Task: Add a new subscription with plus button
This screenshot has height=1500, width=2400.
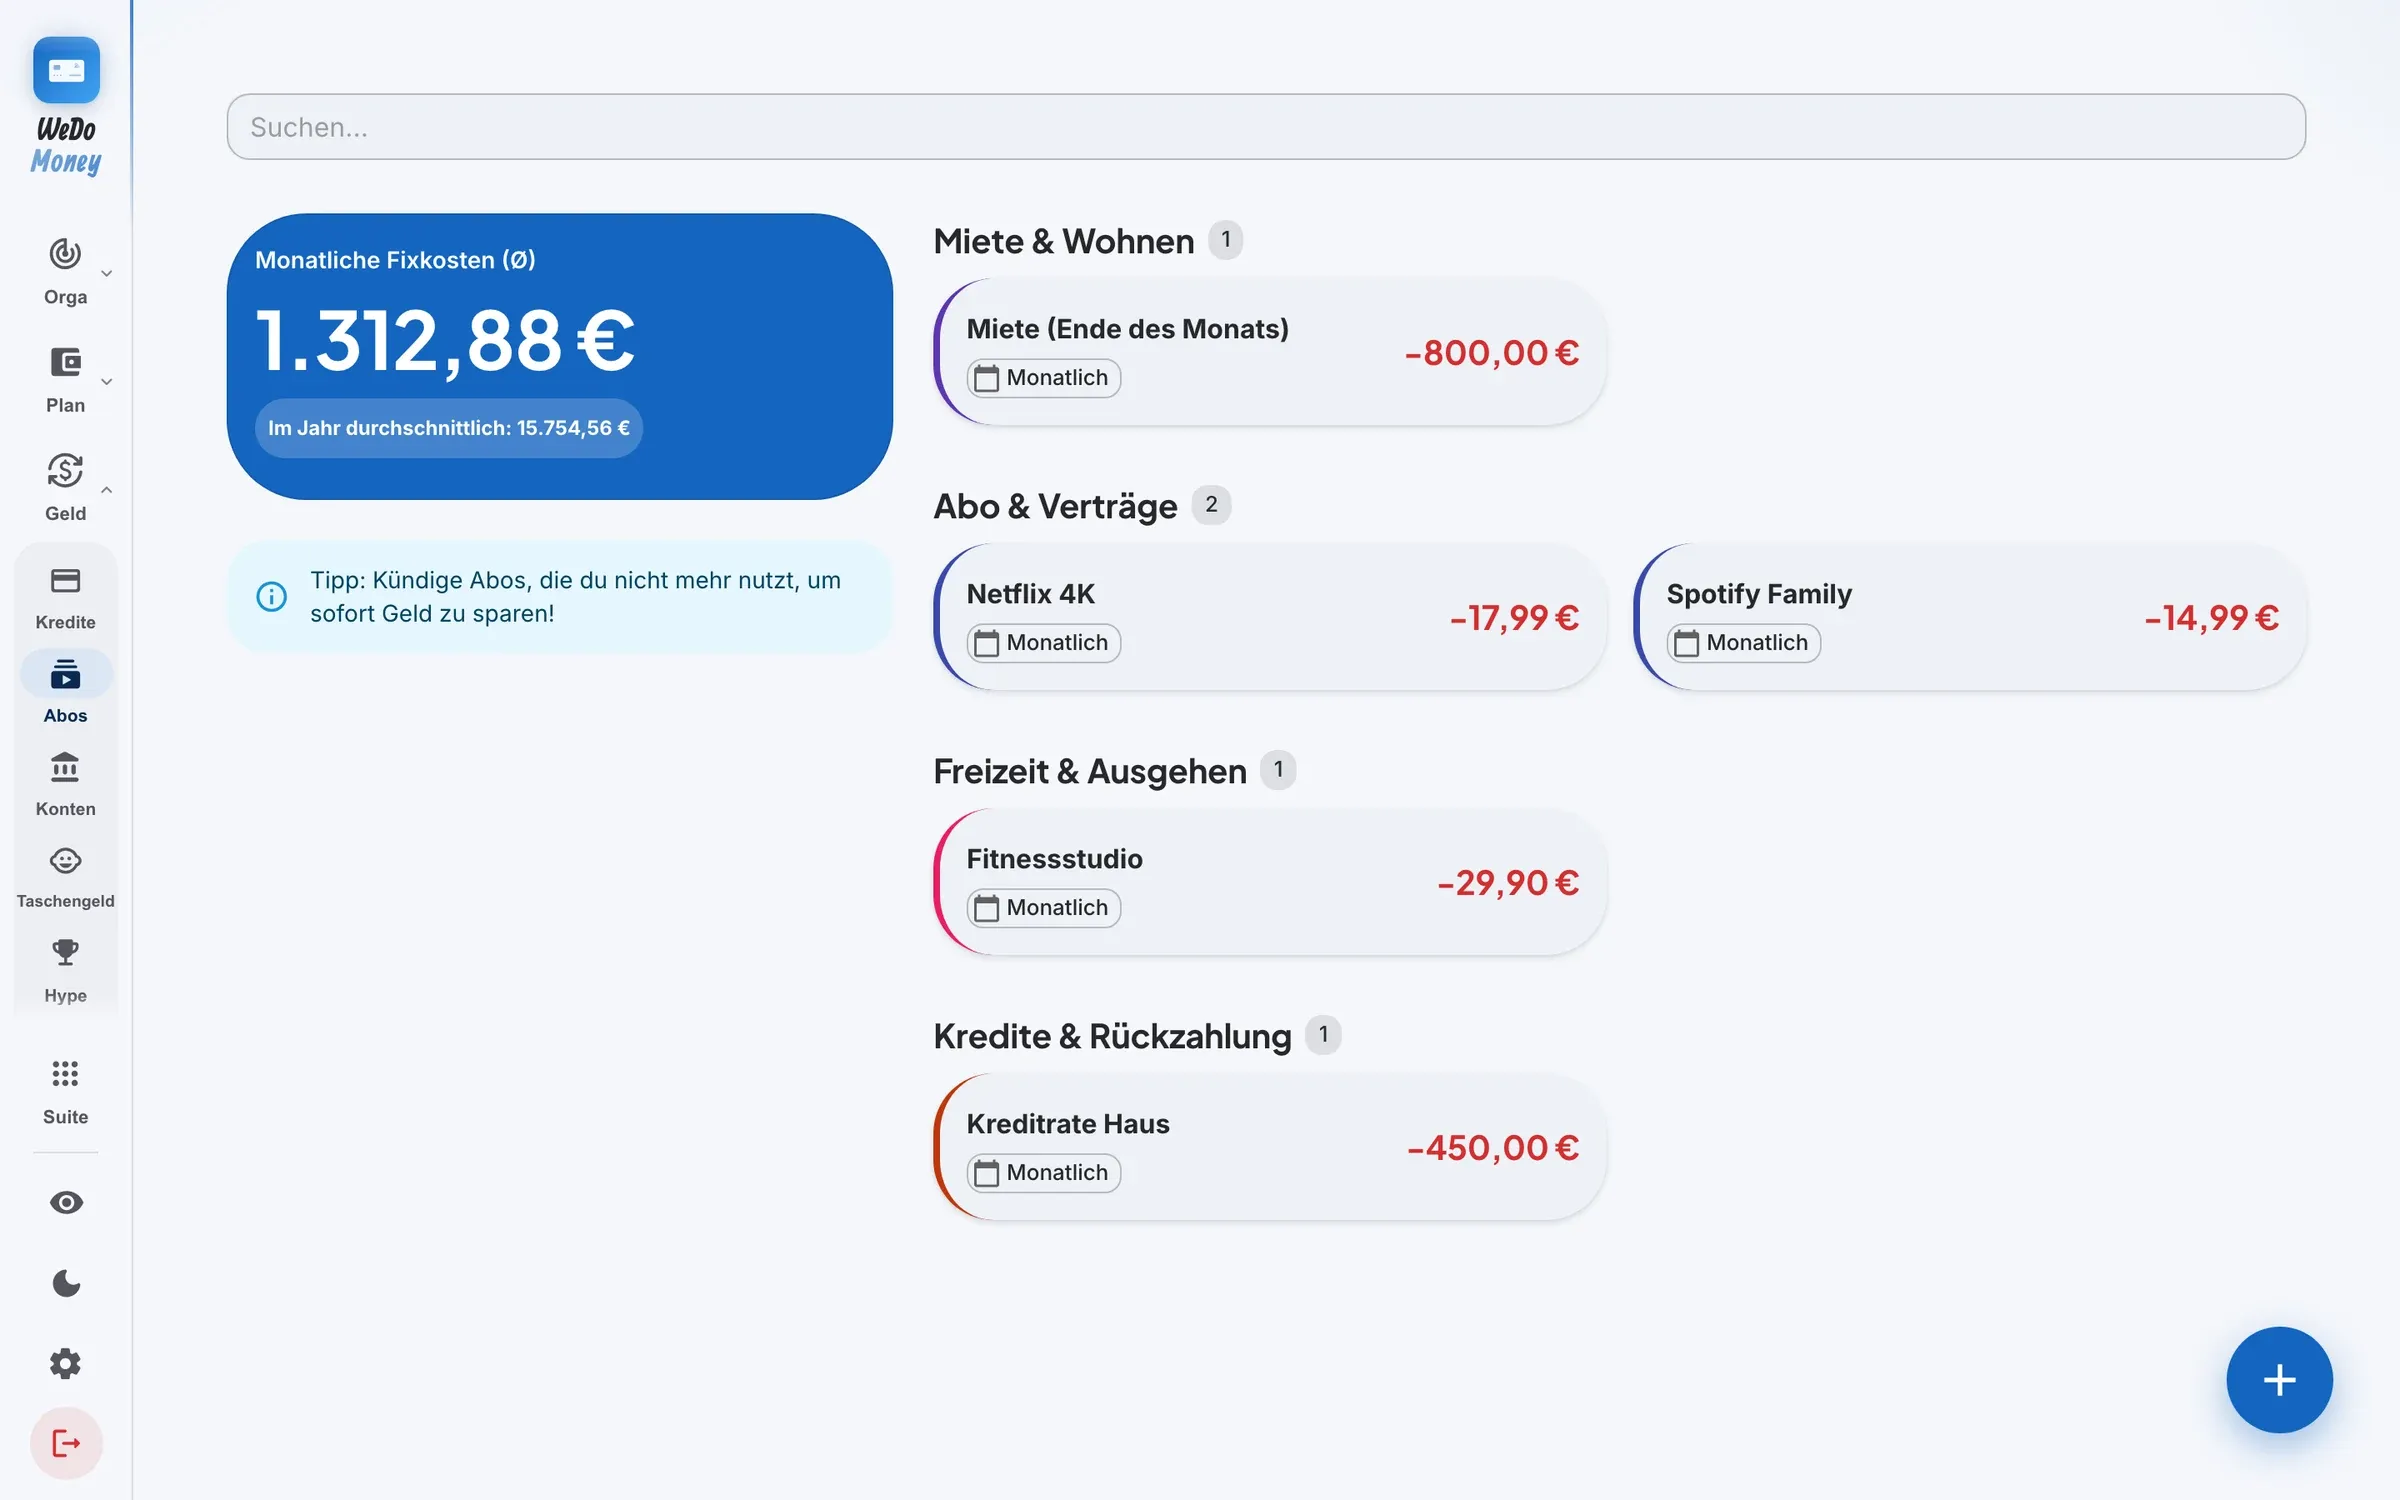Action: point(2279,1380)
